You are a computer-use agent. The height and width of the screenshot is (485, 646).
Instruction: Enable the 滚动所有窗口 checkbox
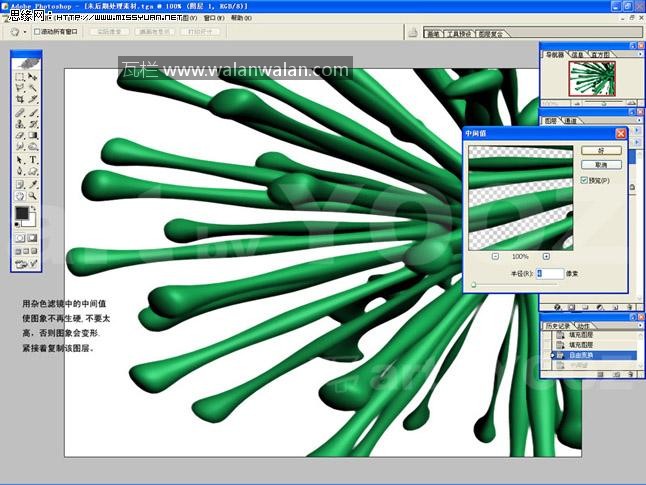(x=37, y=31)
